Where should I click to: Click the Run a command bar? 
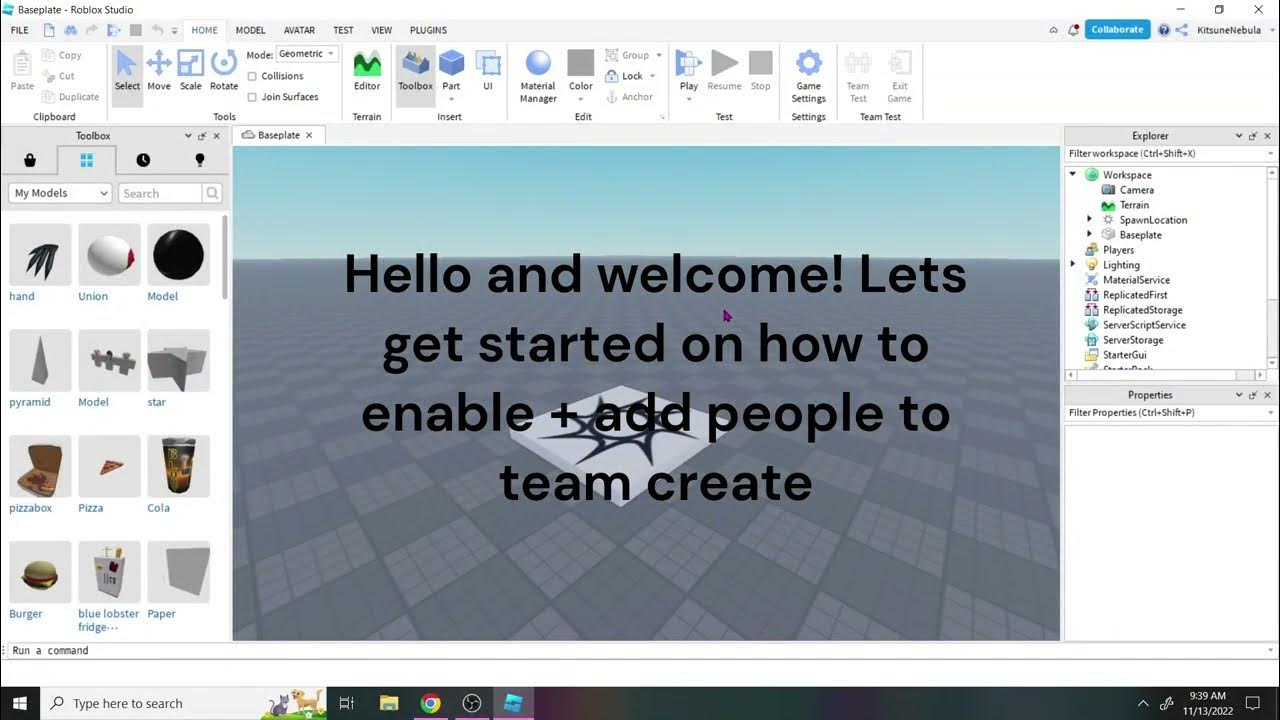640,650
